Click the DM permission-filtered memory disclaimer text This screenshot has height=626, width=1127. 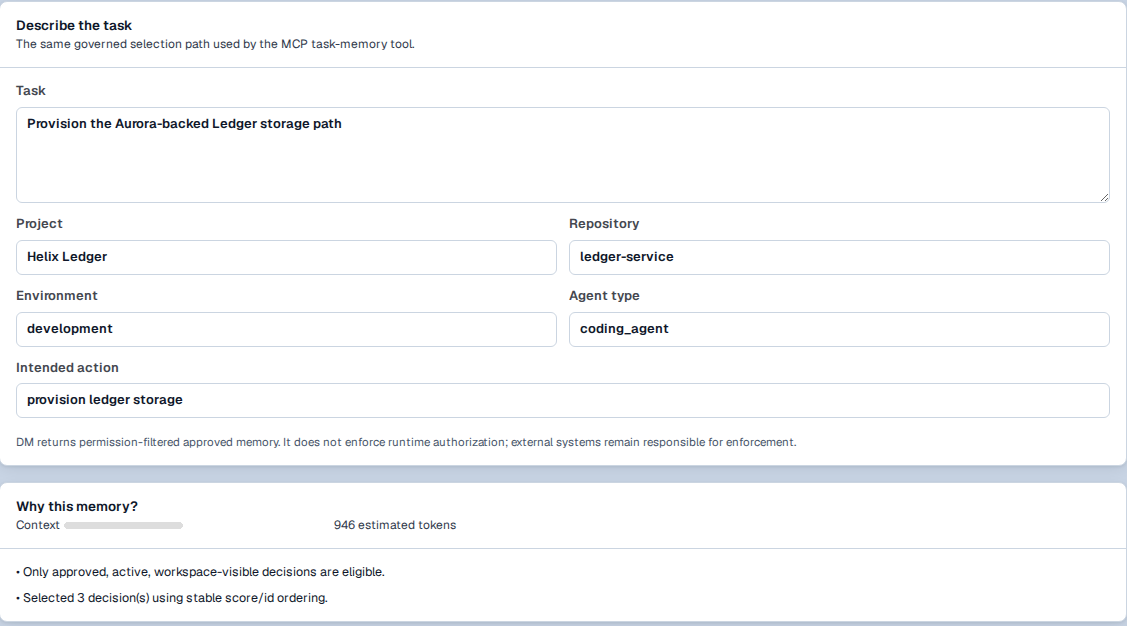pos(406,442)
